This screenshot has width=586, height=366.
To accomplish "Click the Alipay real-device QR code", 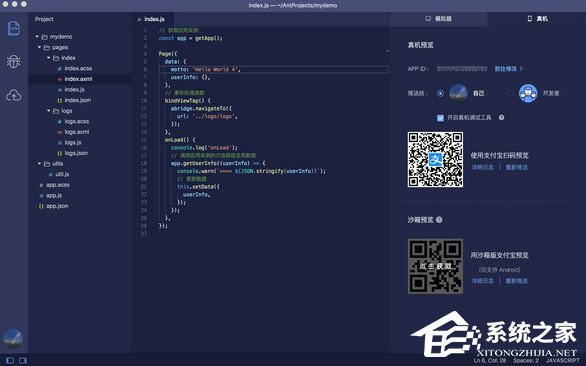I will [x=435, y=159].
